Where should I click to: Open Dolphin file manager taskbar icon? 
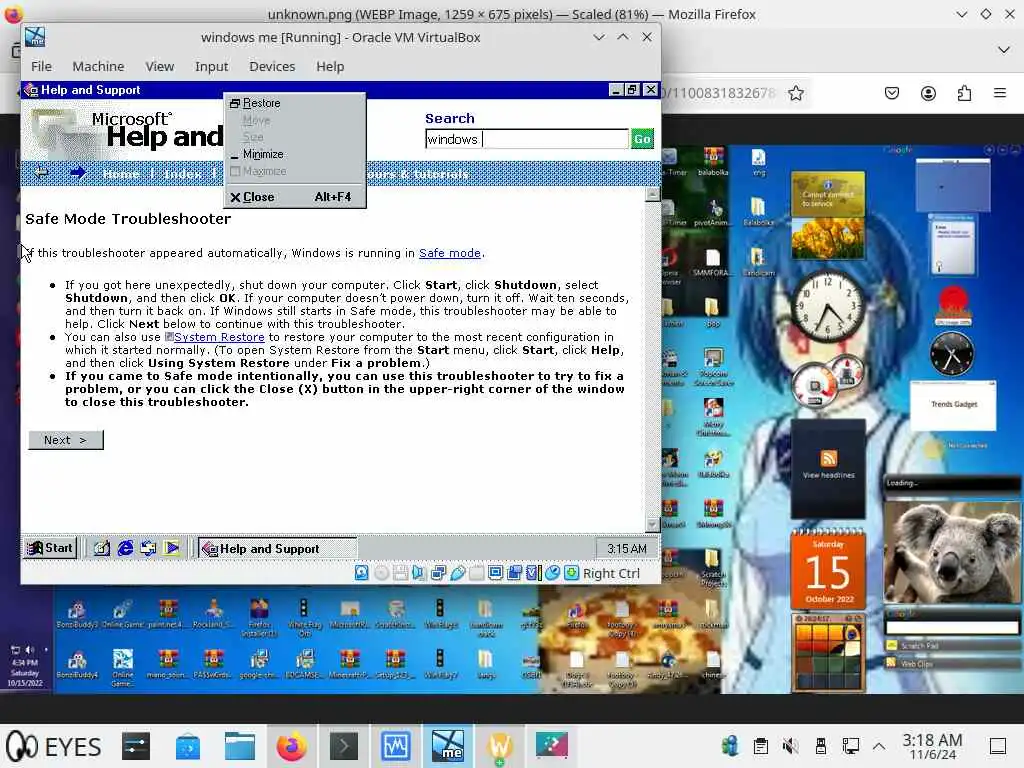[x=240, y=746]
